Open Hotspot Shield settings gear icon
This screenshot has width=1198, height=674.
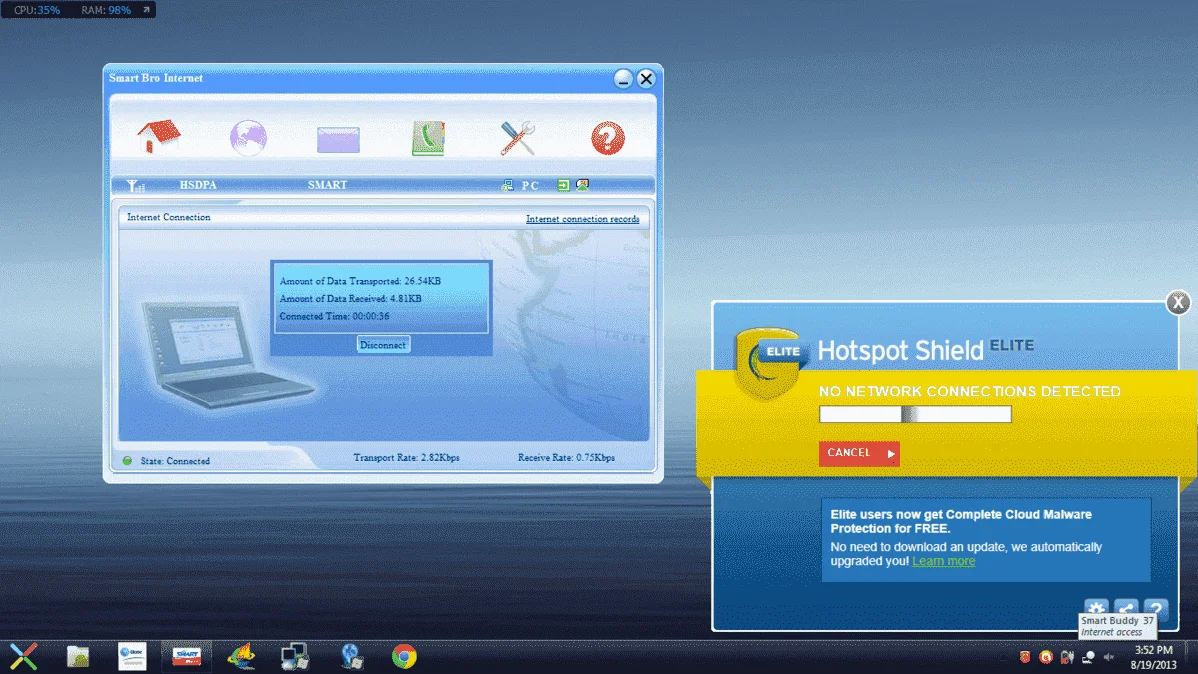1096,608
